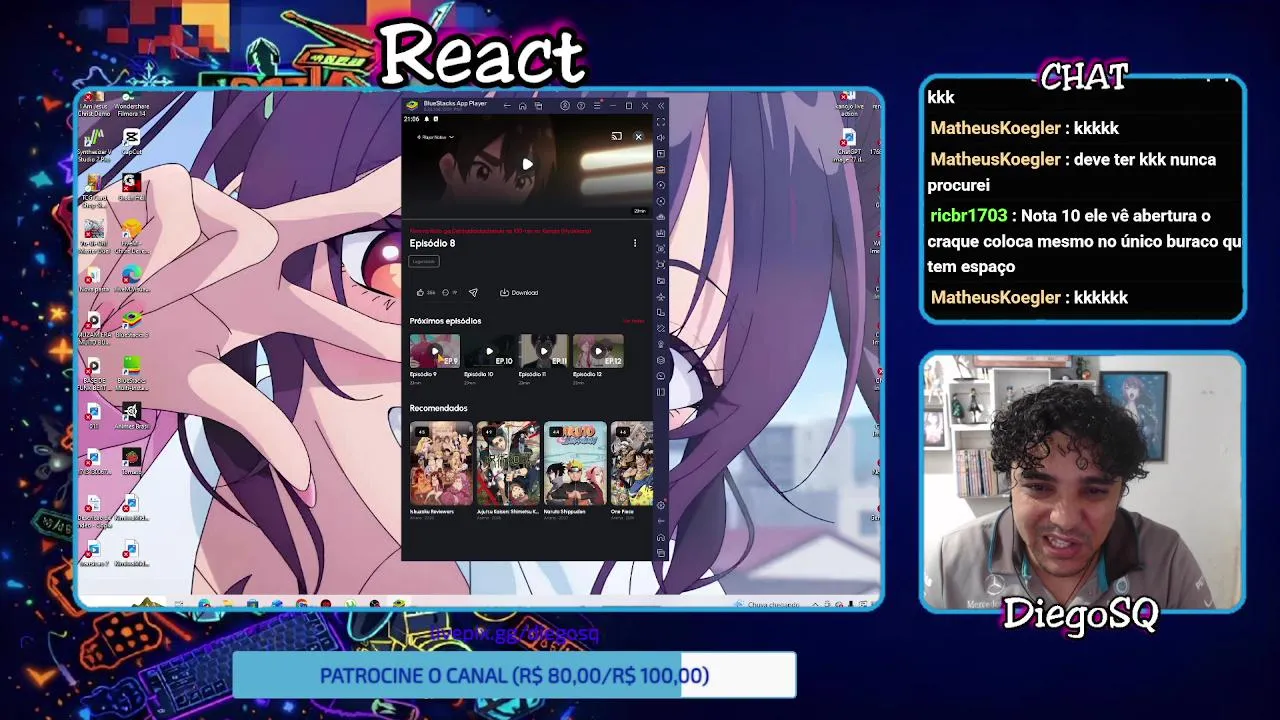Image resolution: width=1280 pixels, height=720 pixels.
Task: Open the BlueStacks account icon
Action: click(x=565, y=106)
